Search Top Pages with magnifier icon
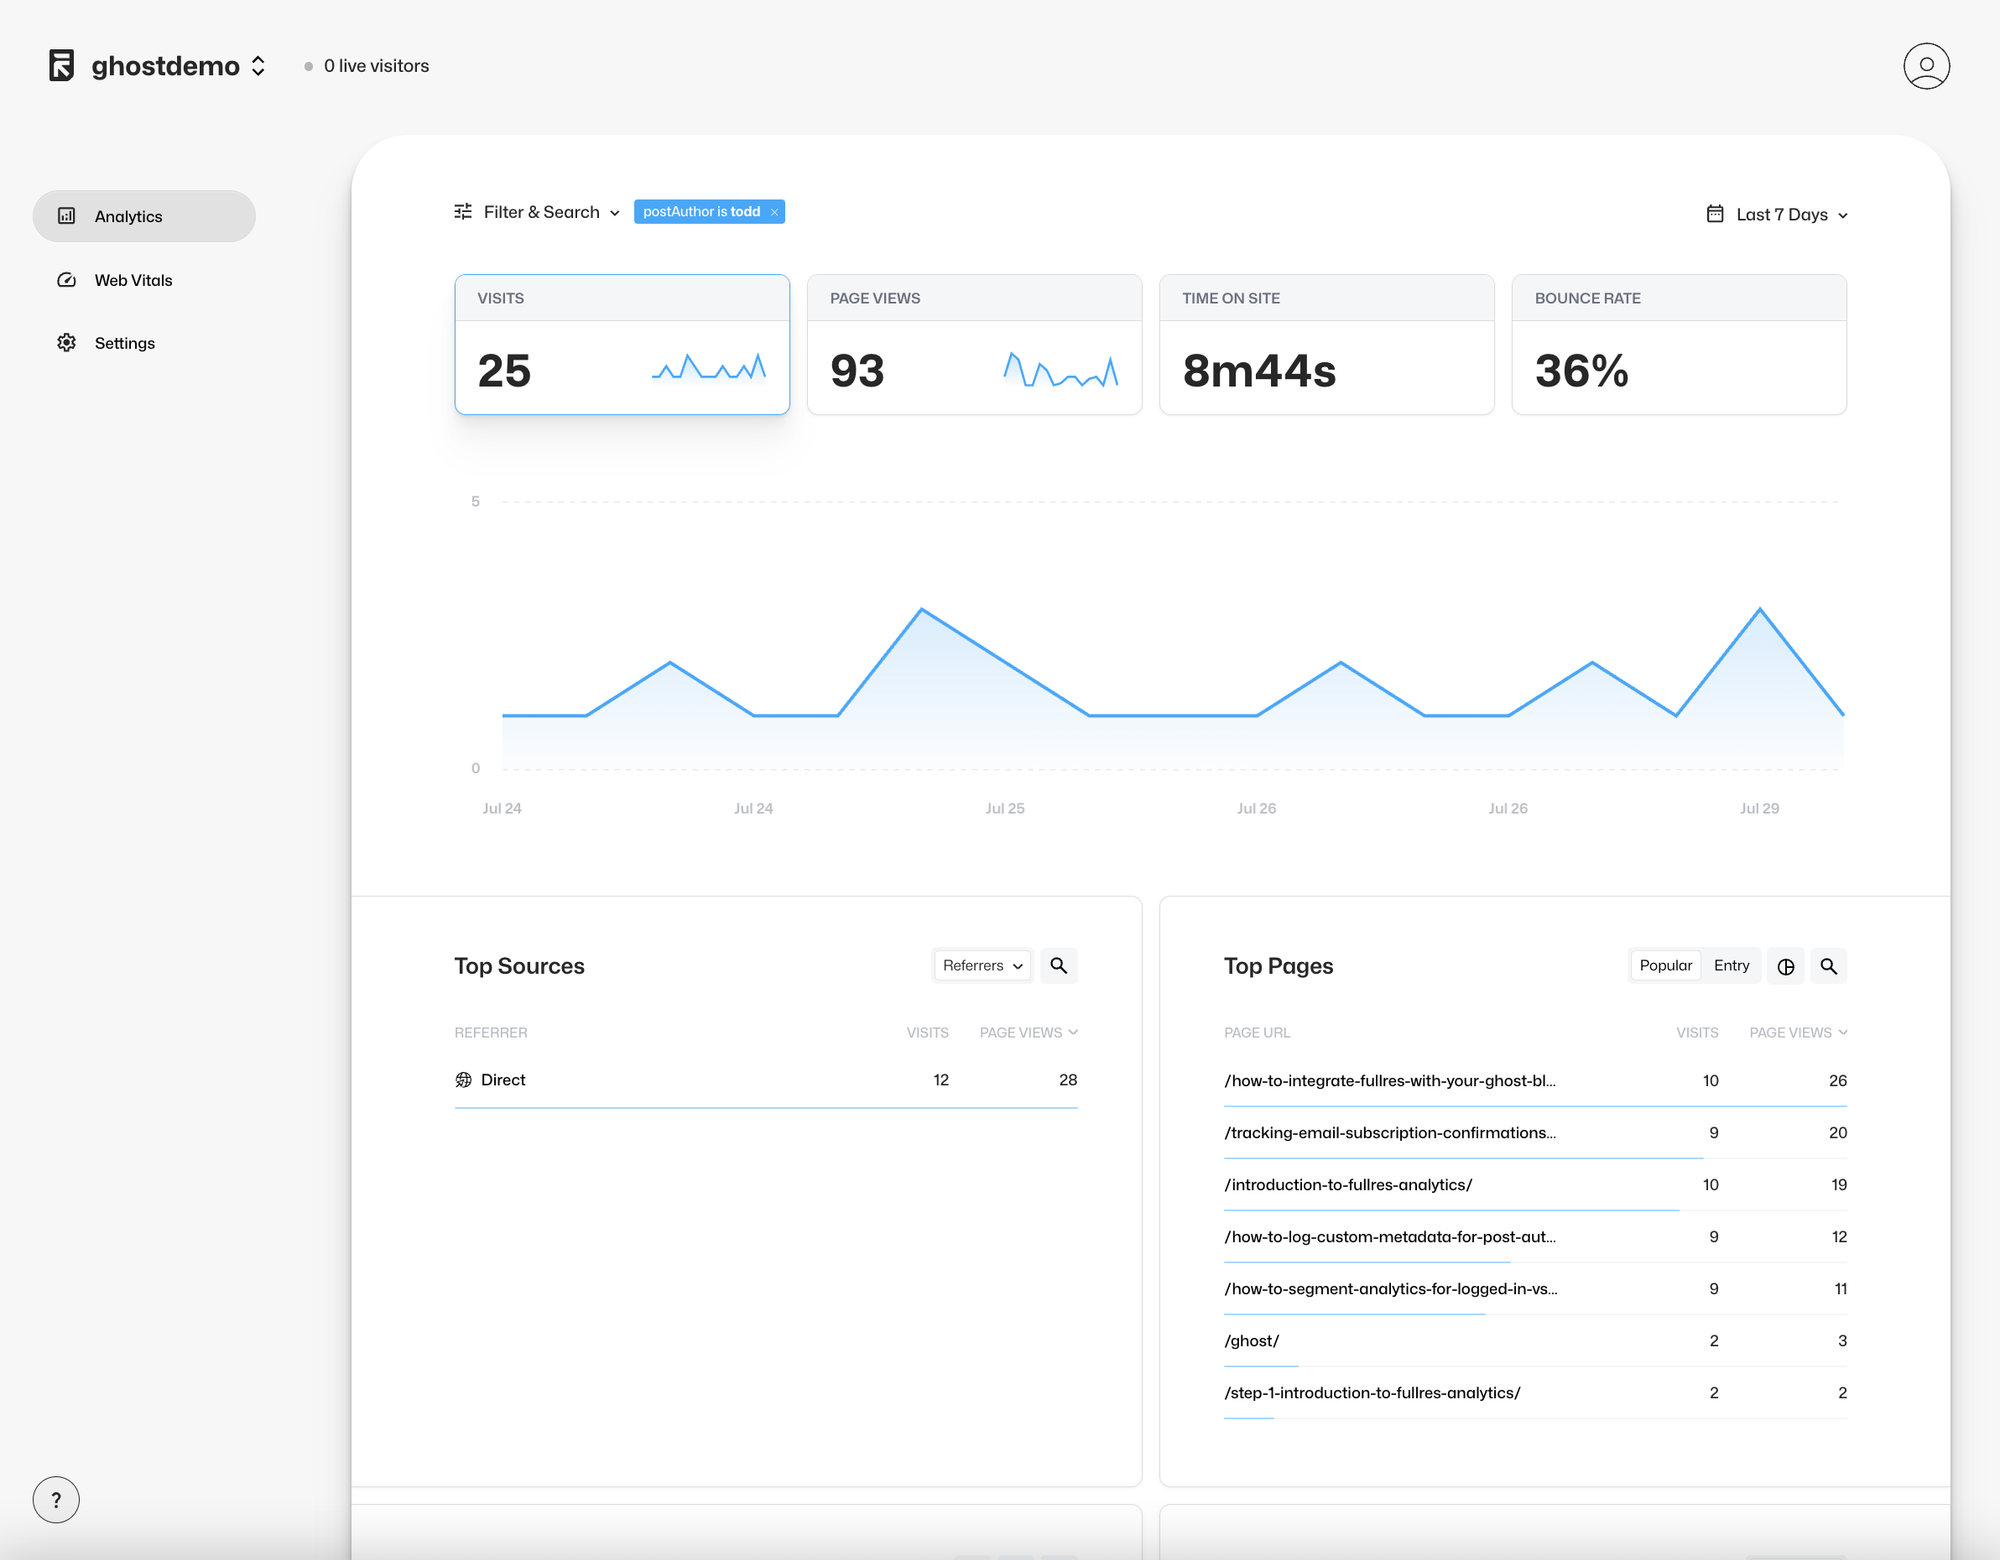Image resolution: width=2000 pixels, height=1560 pixels. 1828,967
